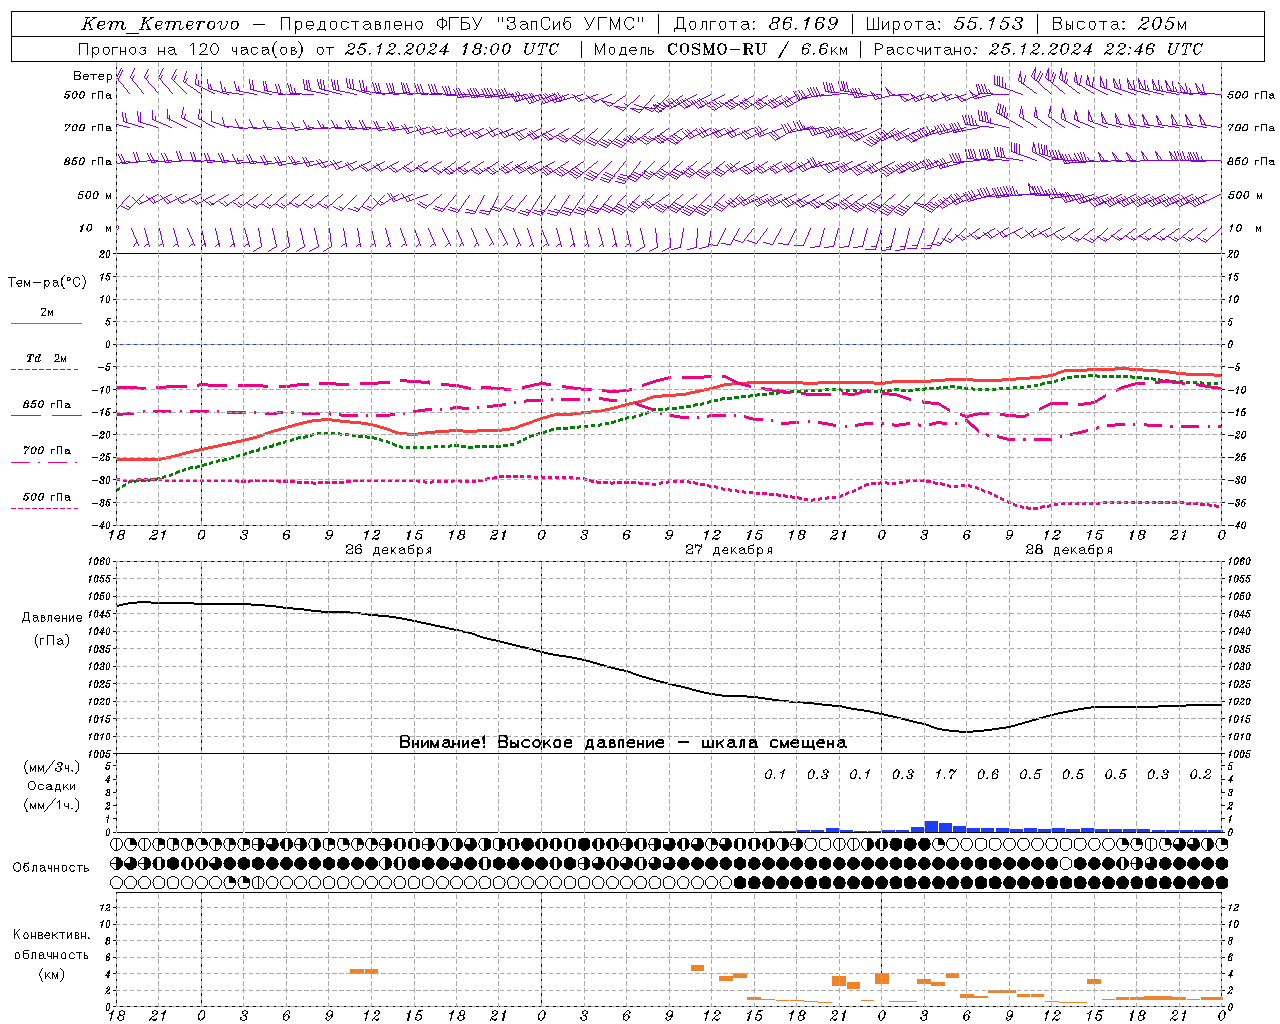1280x1024 pixels.
Task: Click the 'Широта: 55.153' header field
Action: (x=944, y=24)
